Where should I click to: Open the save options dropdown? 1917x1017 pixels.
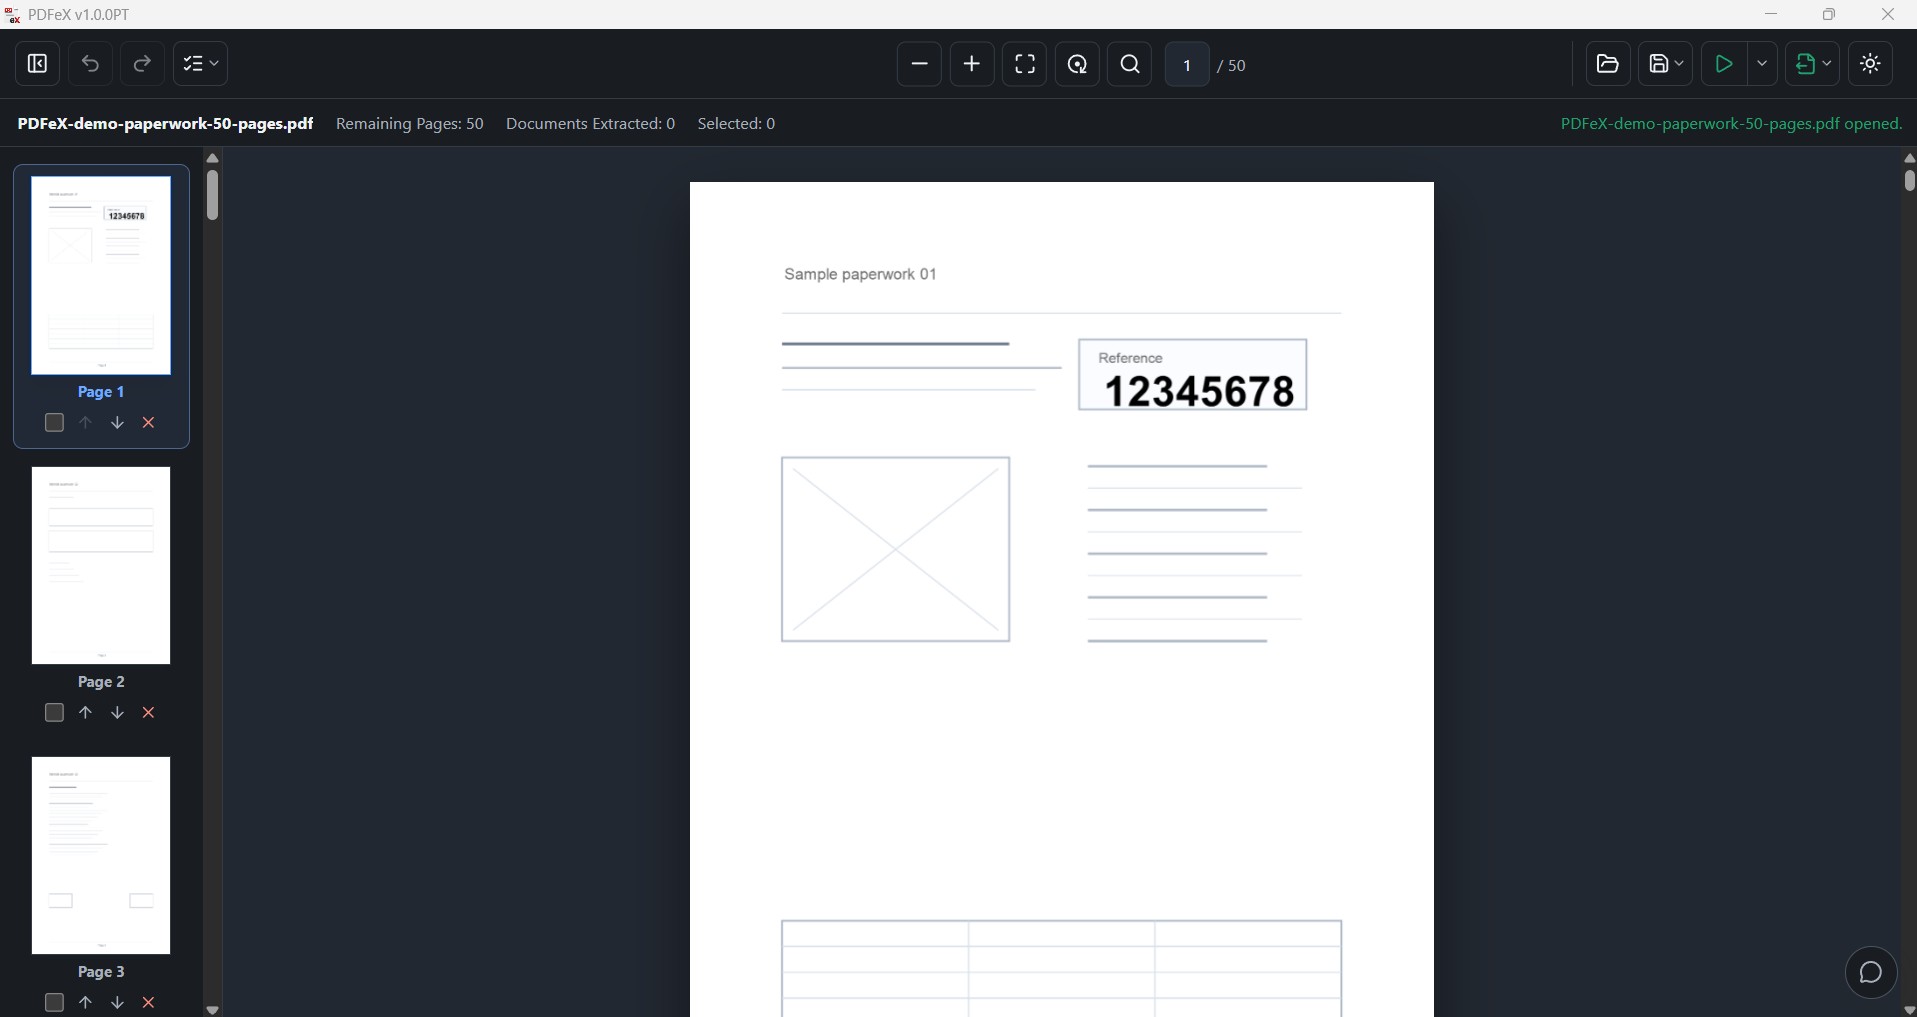click(x=1666, y=64)
